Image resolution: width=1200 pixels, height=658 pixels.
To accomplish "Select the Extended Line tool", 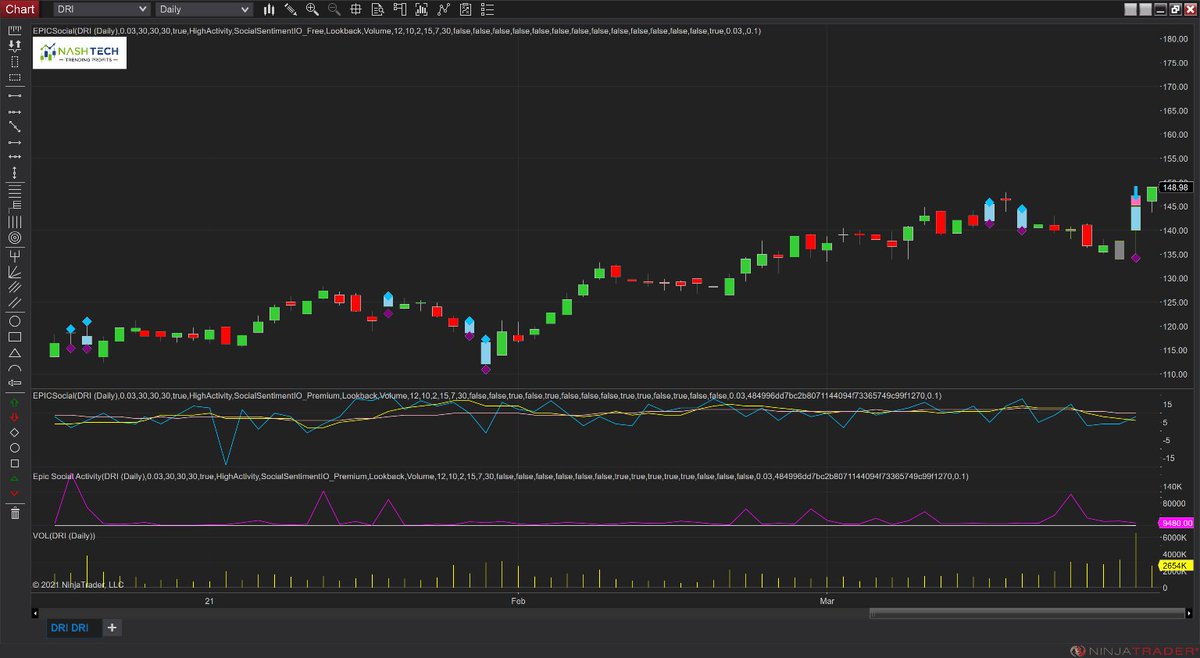I will (x=15, y=126).
